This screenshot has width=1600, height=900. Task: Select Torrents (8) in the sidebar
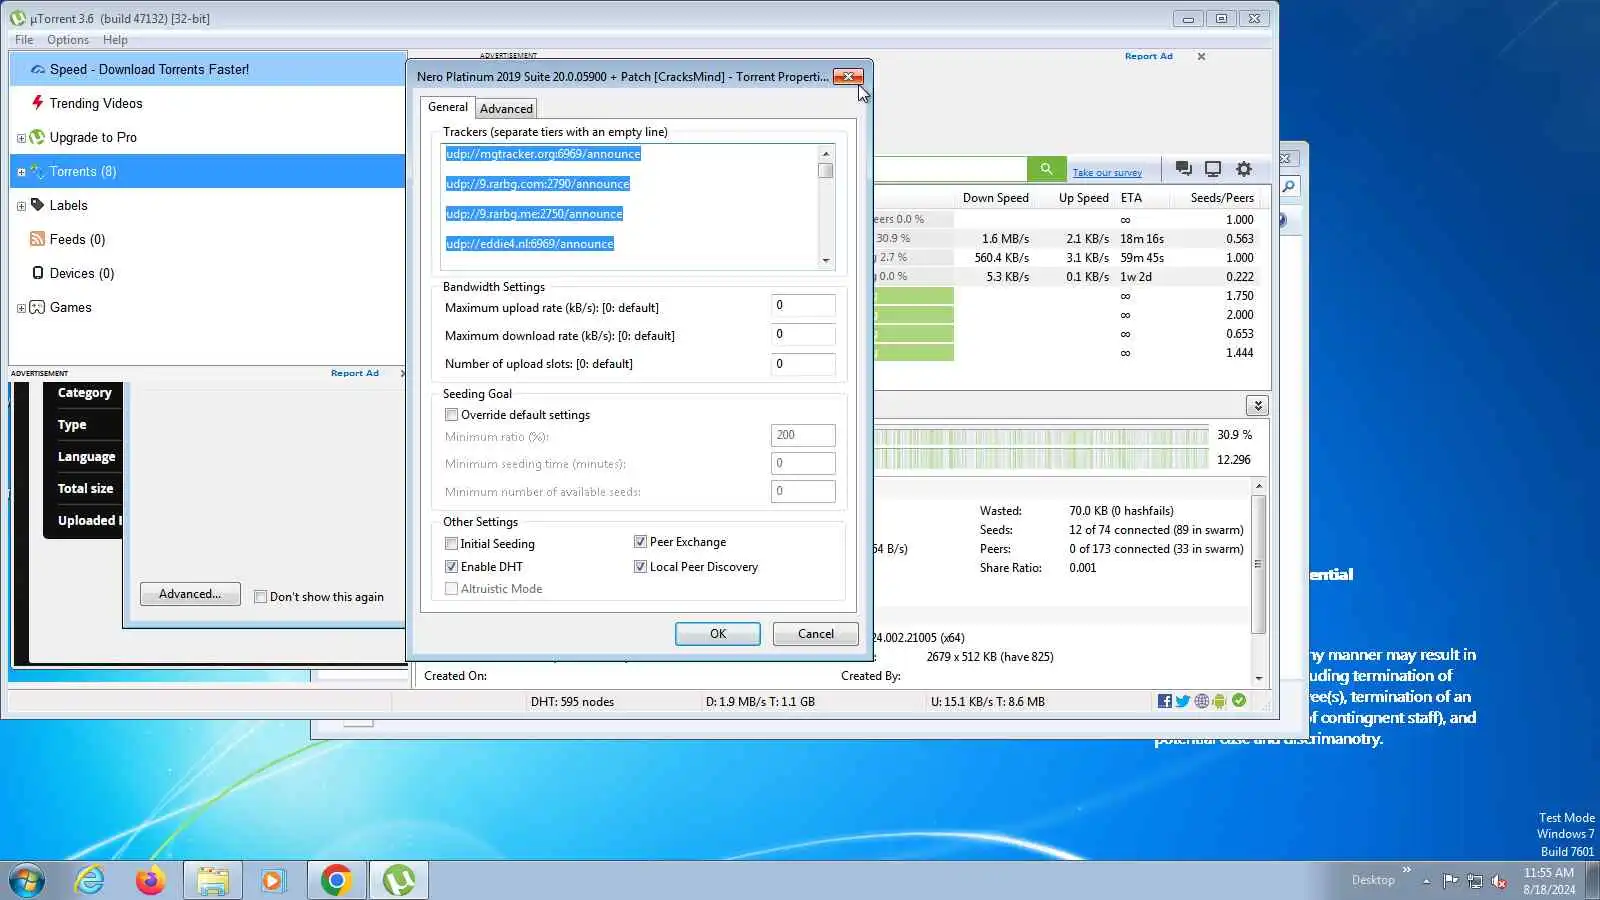[x=207, y=171]
